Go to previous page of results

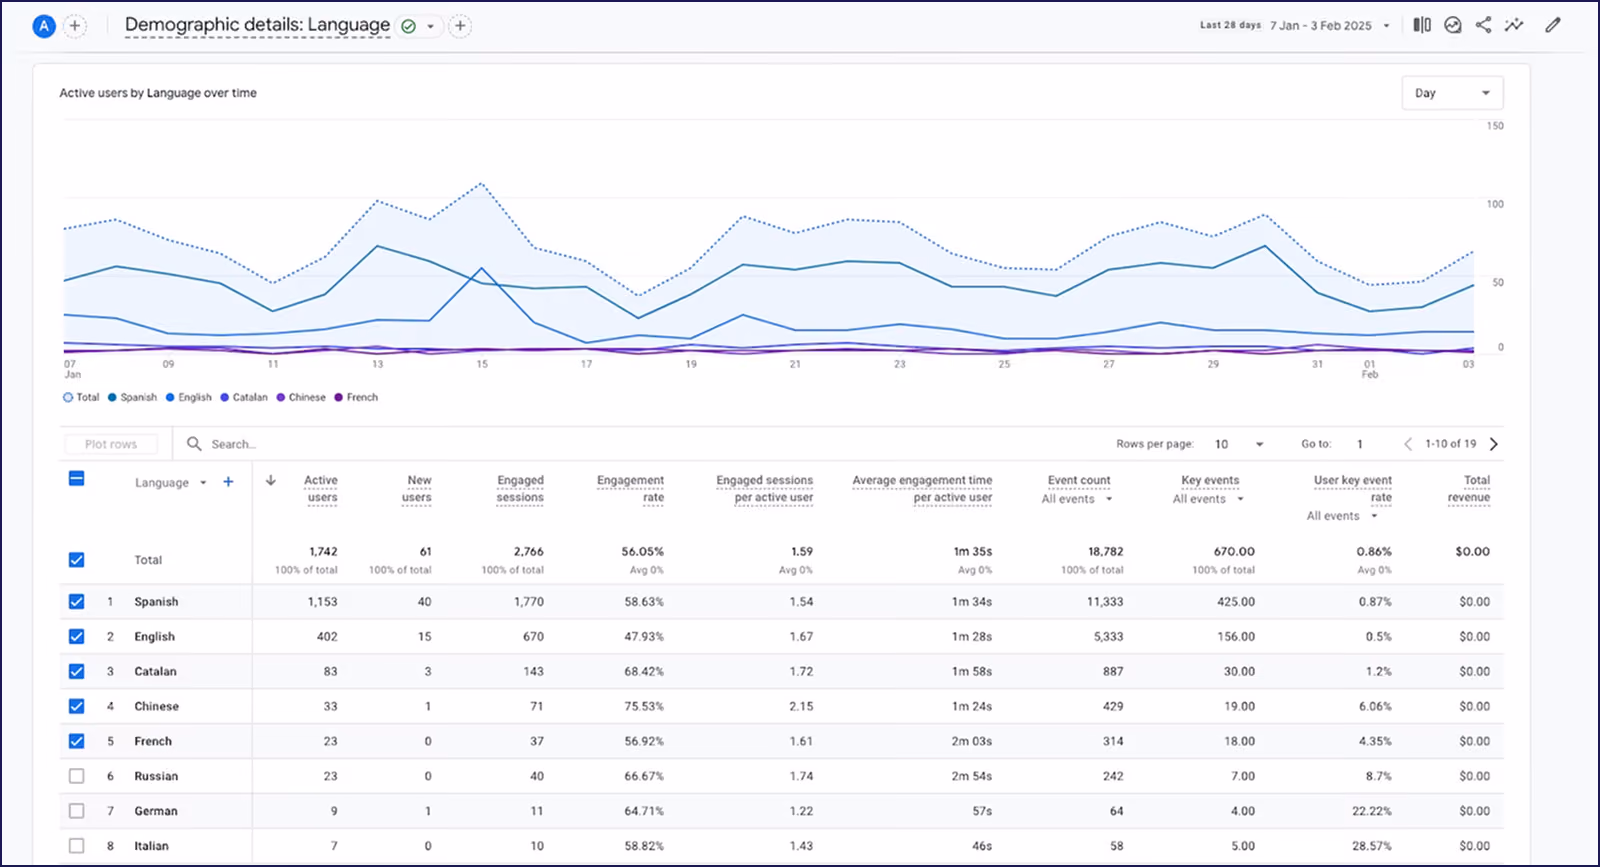[1408, 444]
